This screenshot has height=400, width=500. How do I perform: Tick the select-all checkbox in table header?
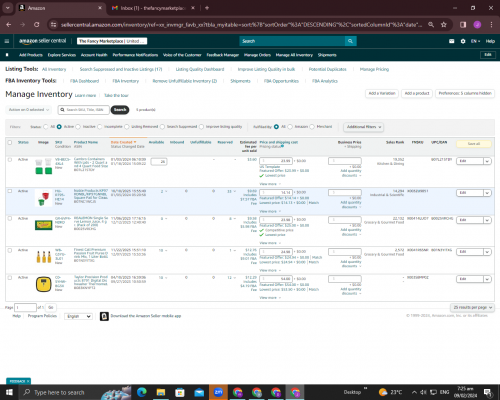[10, 142]
